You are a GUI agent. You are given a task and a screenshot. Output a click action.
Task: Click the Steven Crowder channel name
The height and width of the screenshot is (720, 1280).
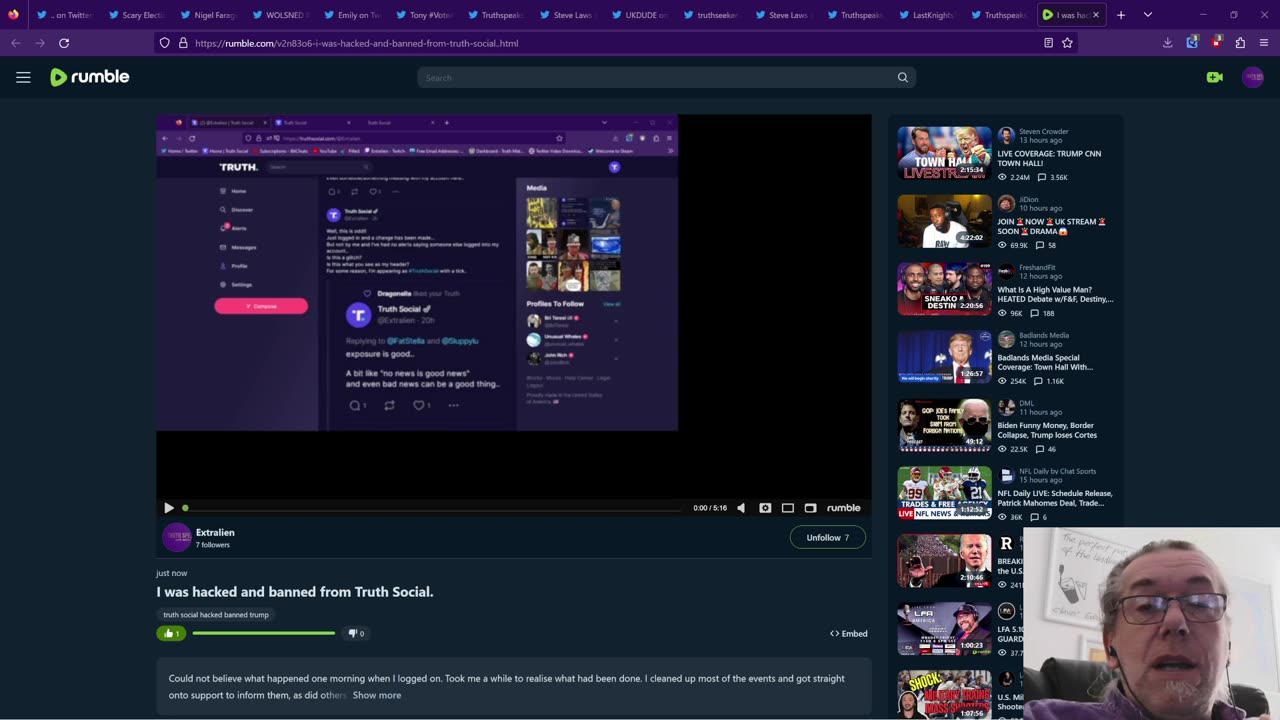(x=1044, y=131)
